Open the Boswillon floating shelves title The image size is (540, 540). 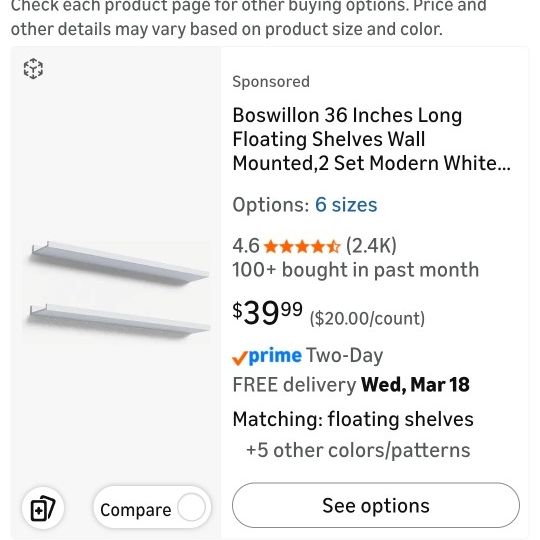[x=371, y=139]
